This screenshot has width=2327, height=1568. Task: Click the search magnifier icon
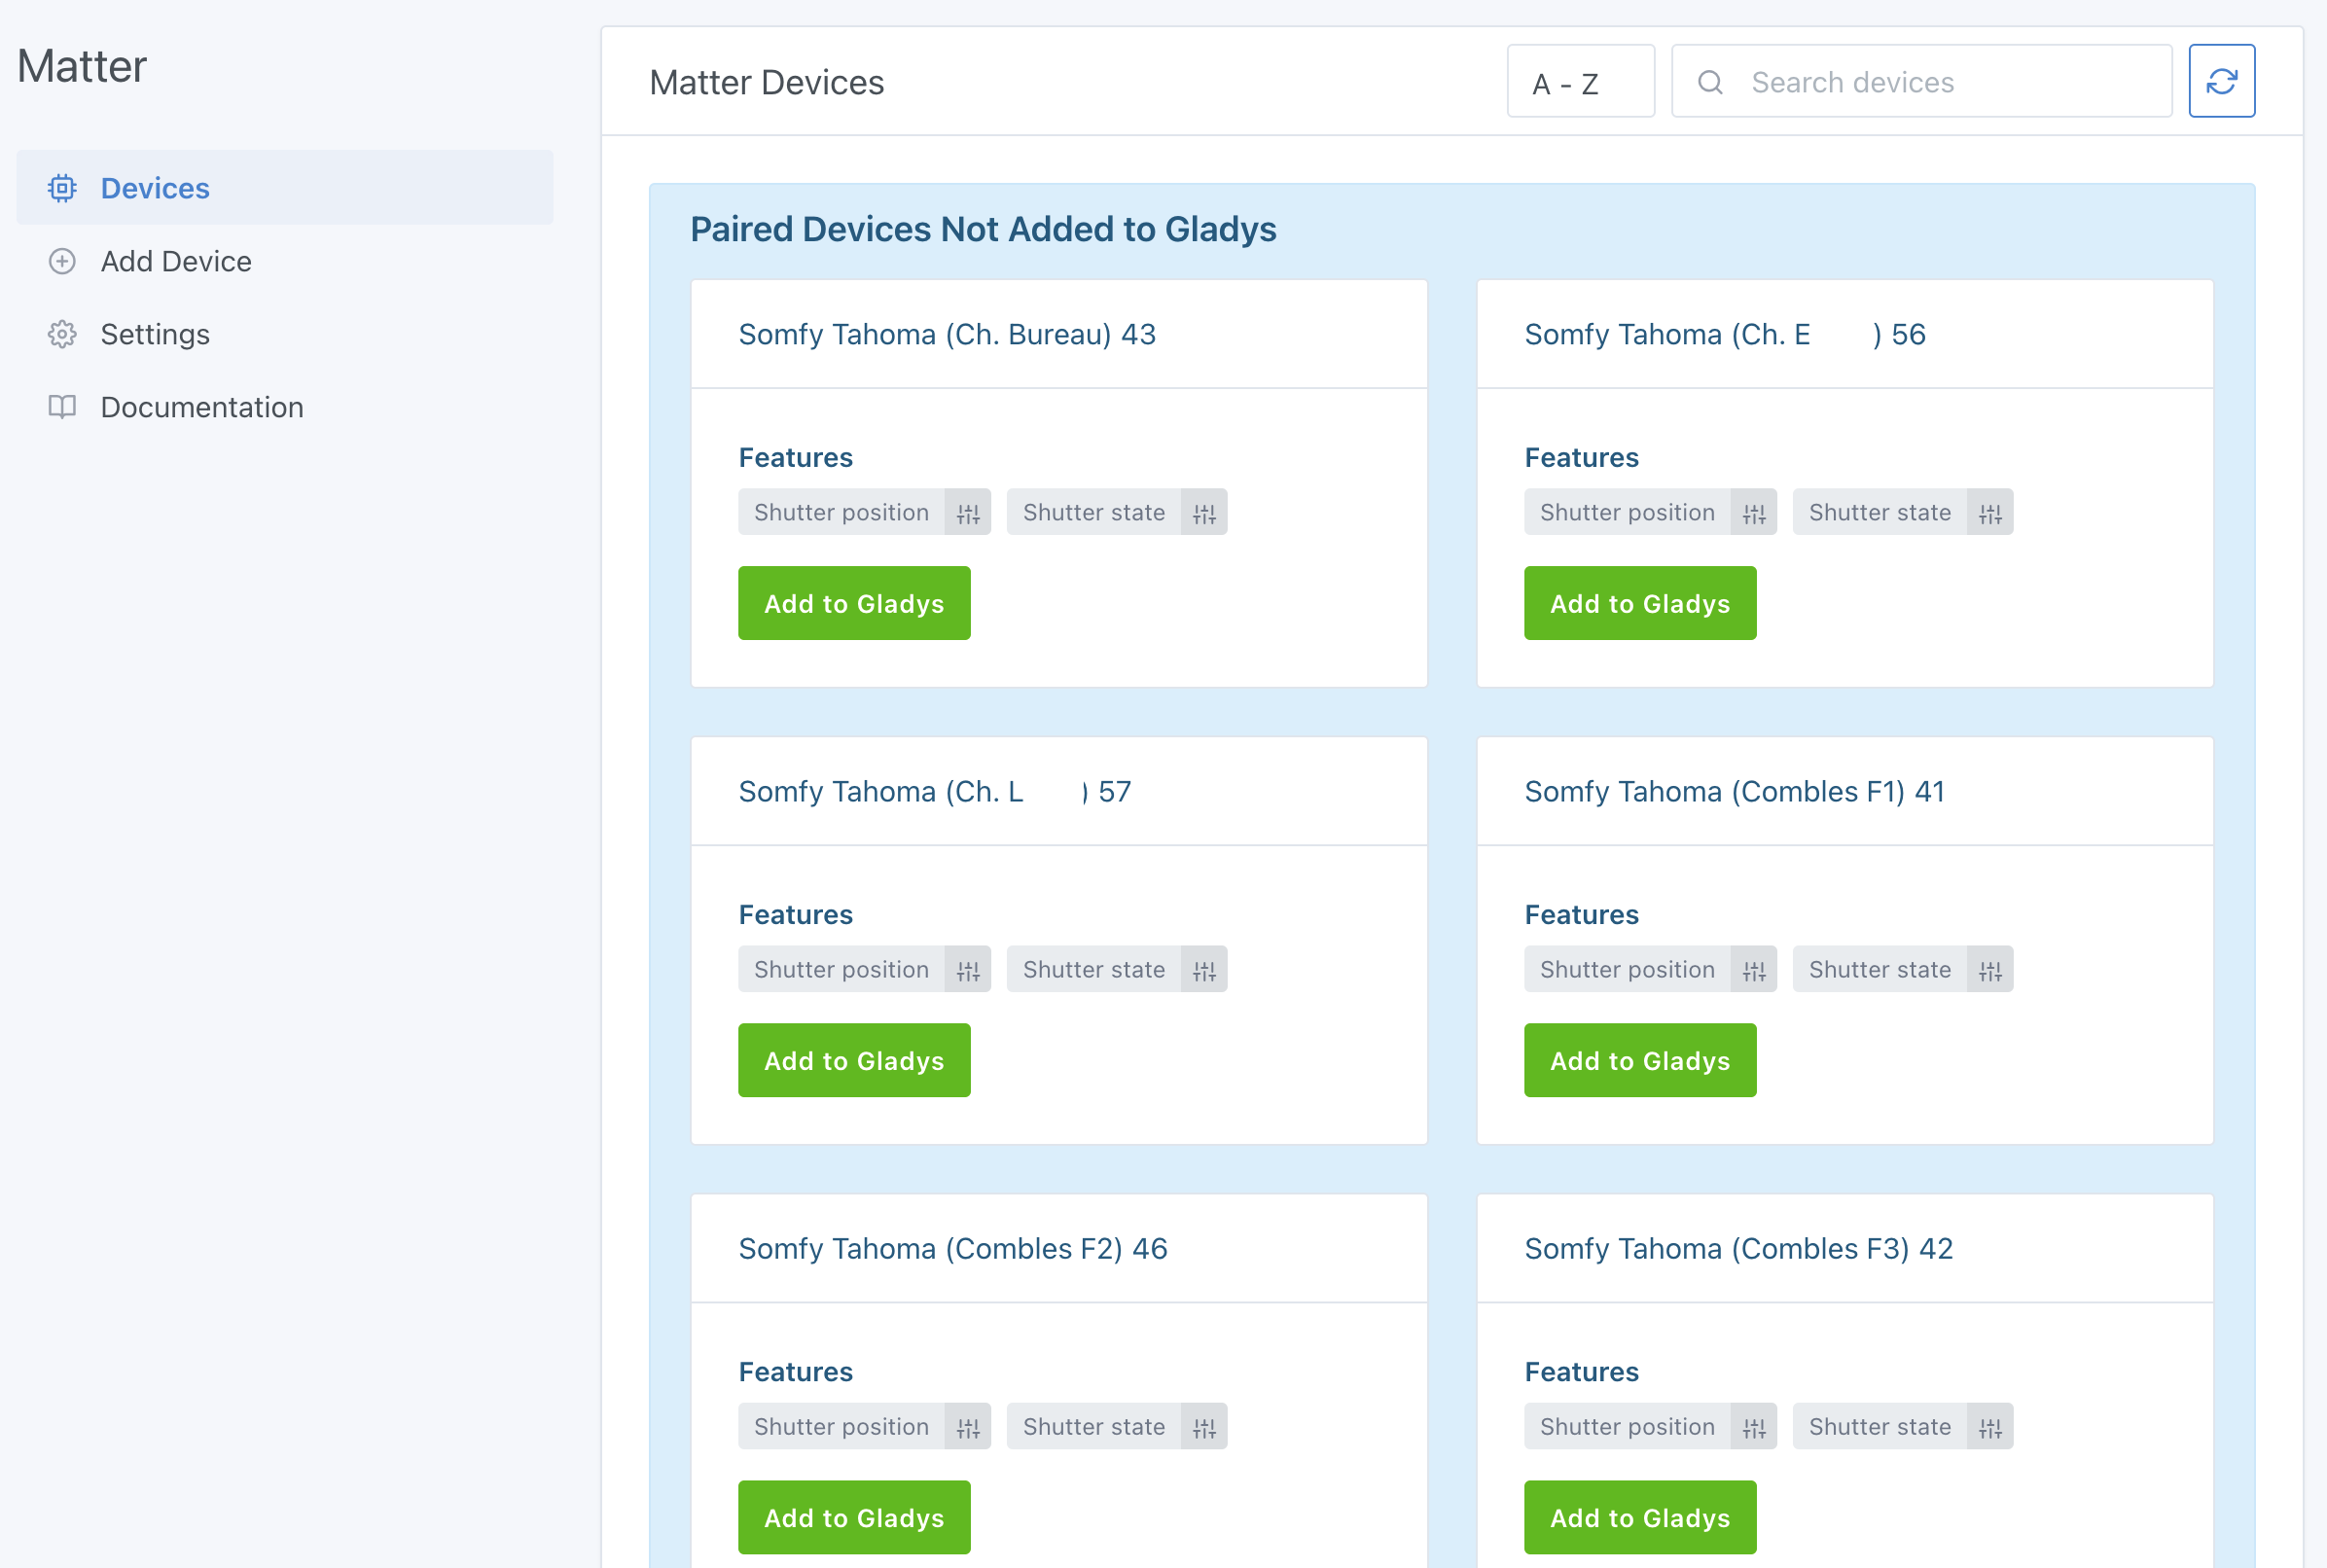pyautogui.click(x=1710, y=83)
